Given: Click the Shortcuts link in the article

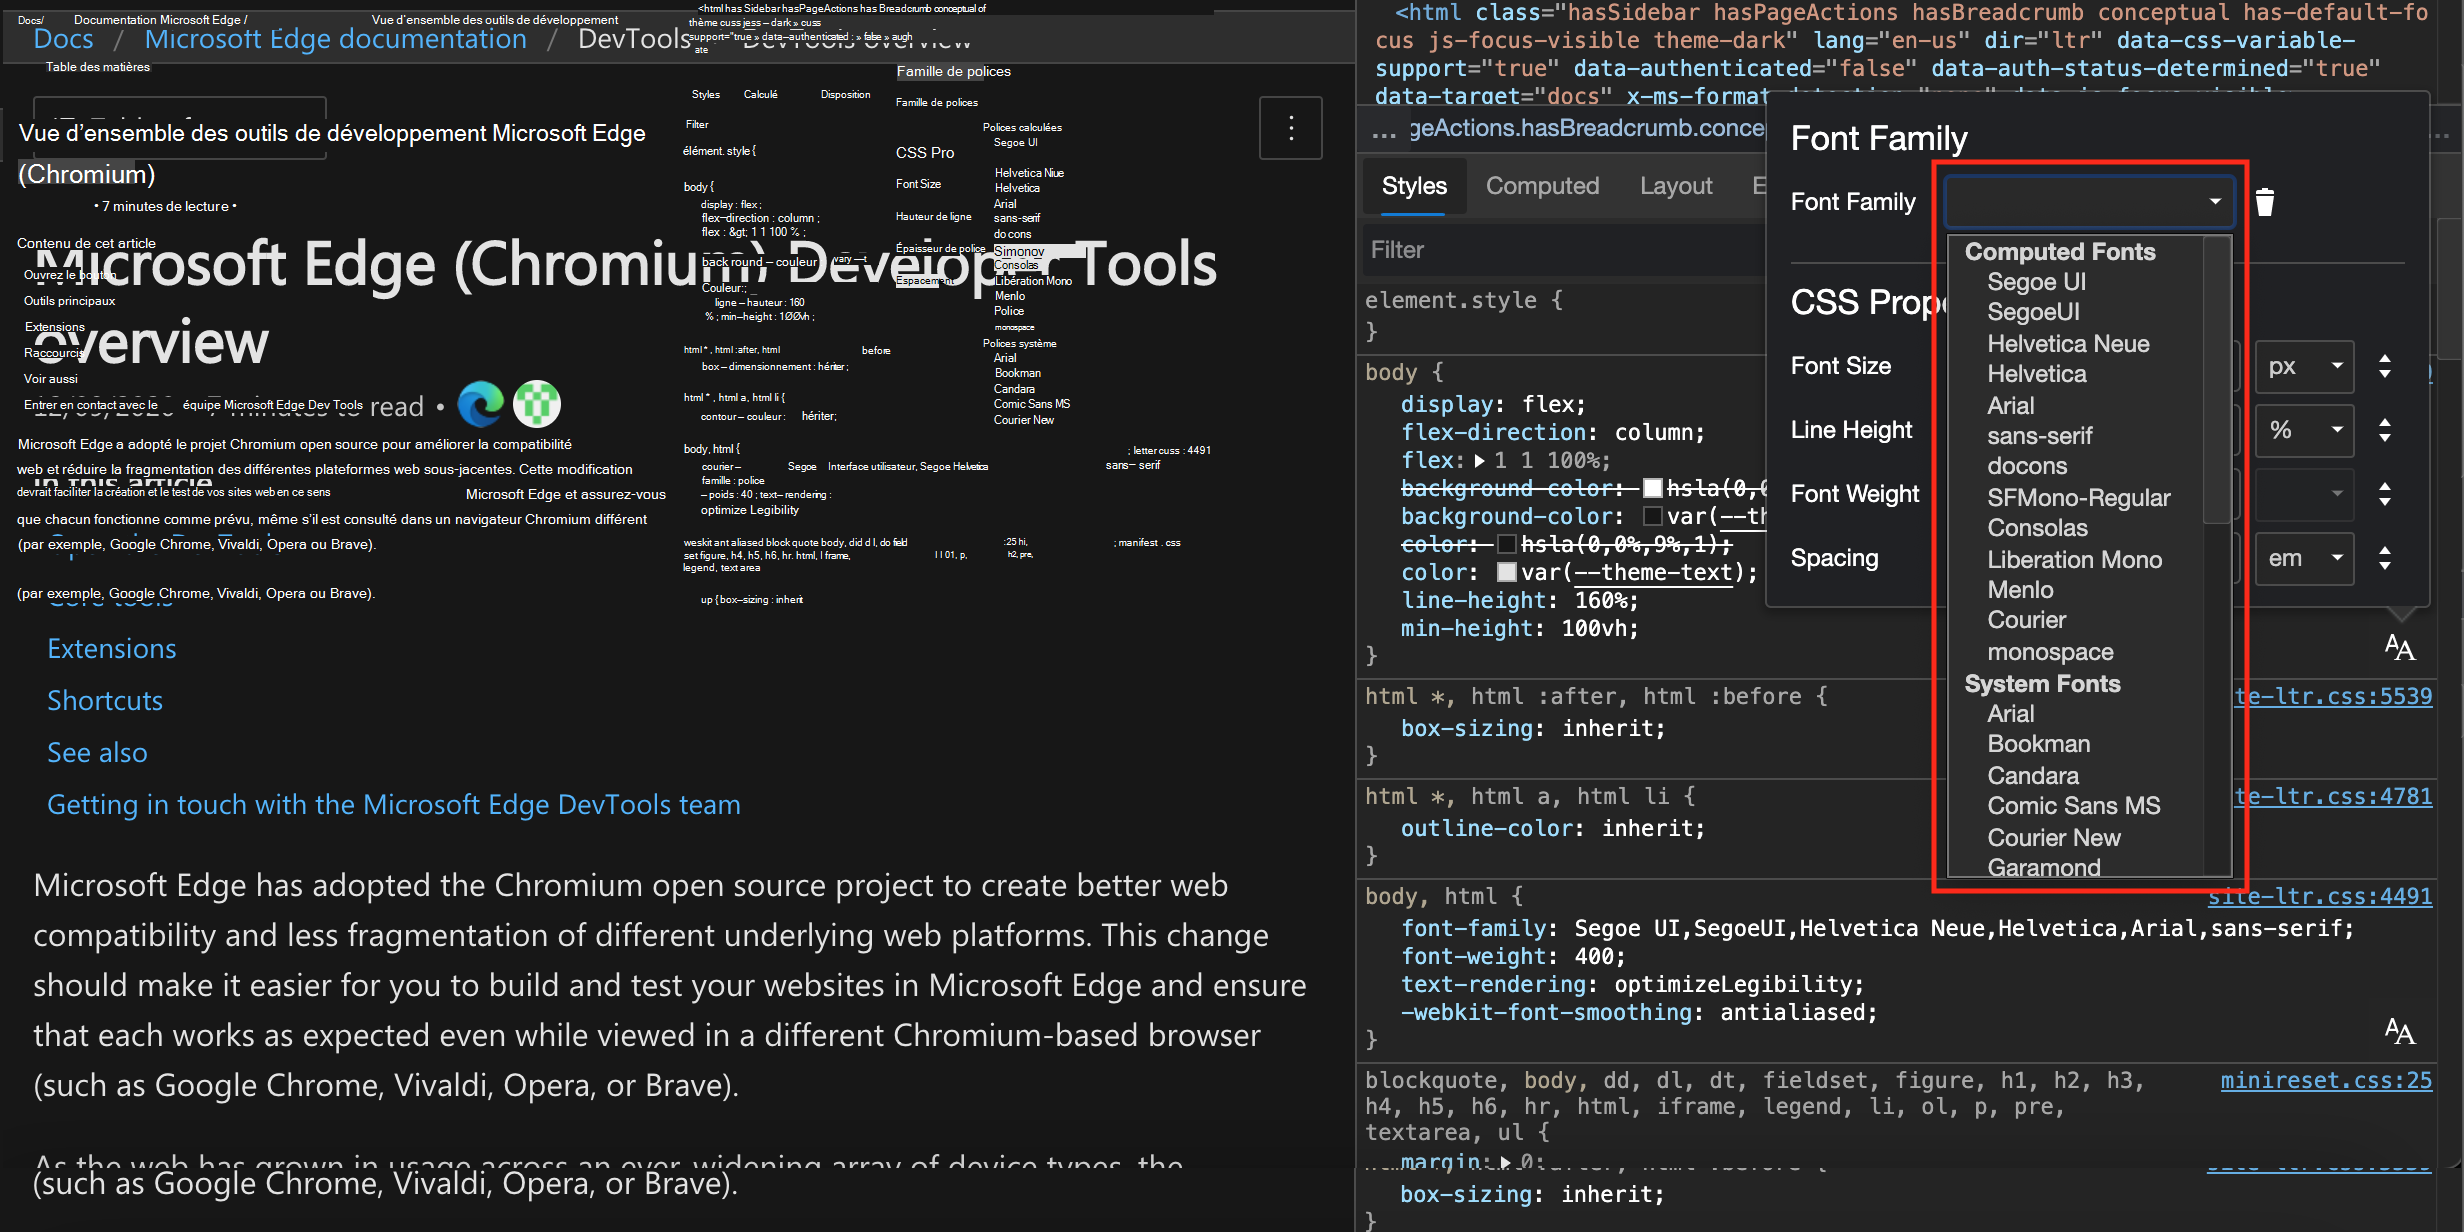Looking at the screenshot, I should tap(105, 700).
